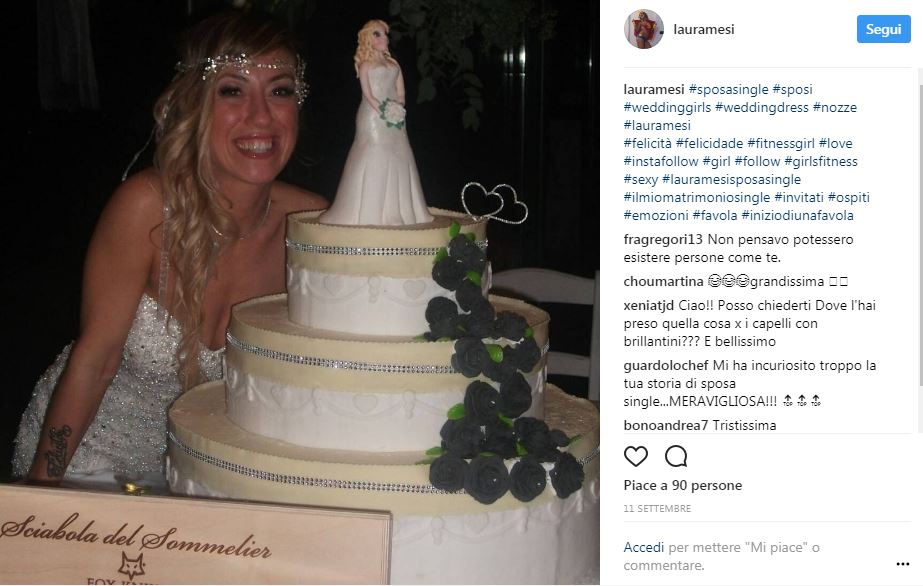This screenshot has height=586, width=923.
Task: Click the comment speech bubble icon
Action: pyautogui.click(x=676, y=456)
